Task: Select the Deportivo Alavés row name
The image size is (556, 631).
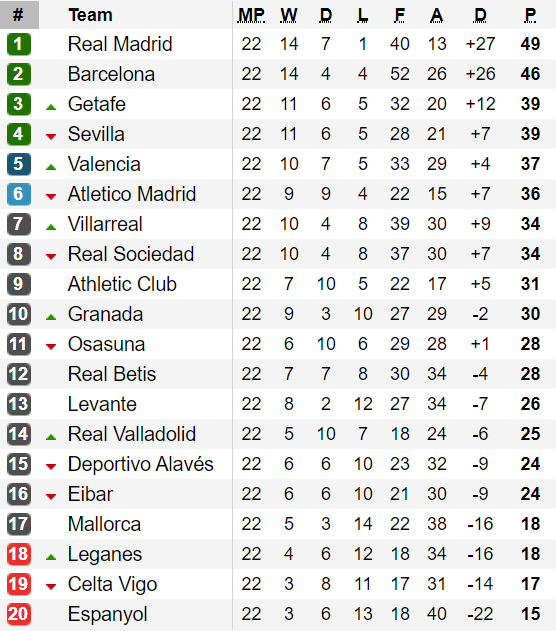Action: (140, 464)
